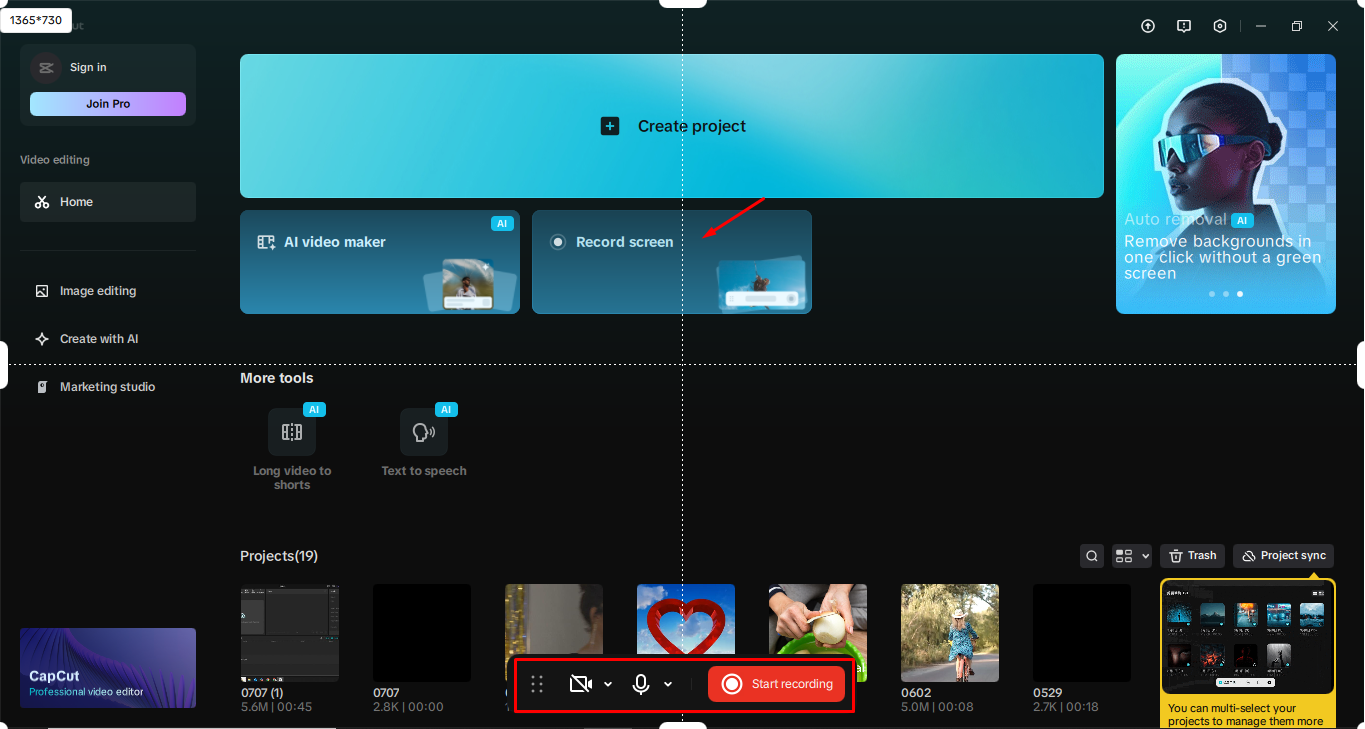Toggle the microphone in the recording toolbar

[x=641, y=684]
